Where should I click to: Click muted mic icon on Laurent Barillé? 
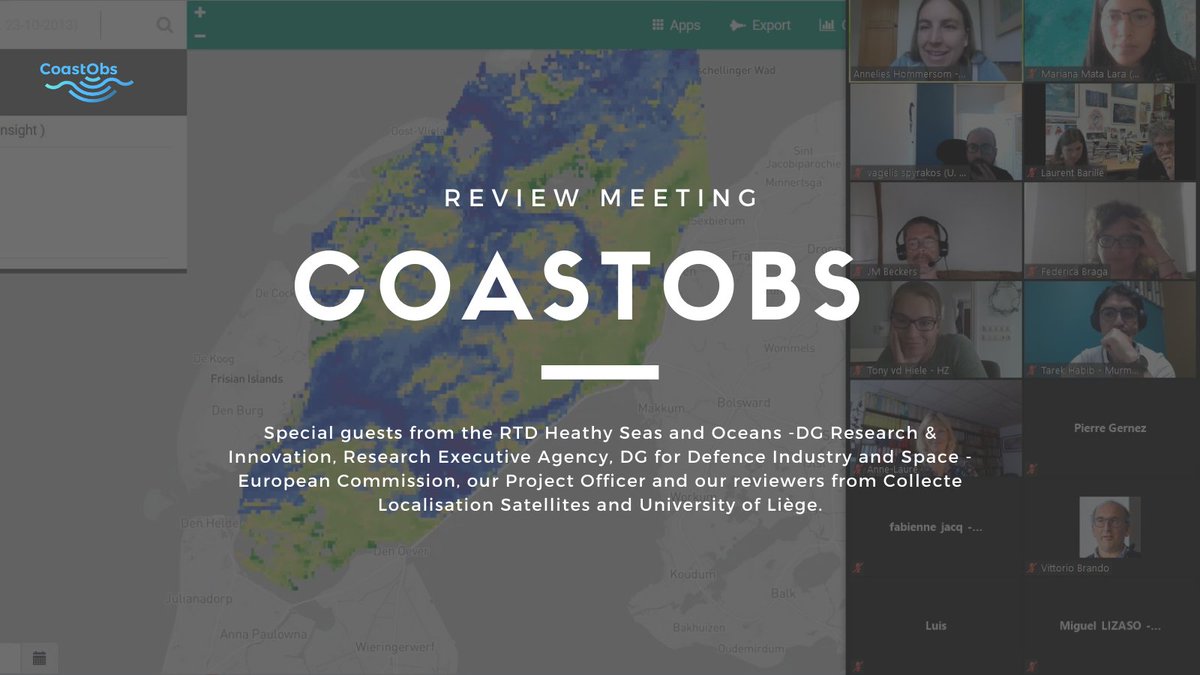pos(1032,173)
